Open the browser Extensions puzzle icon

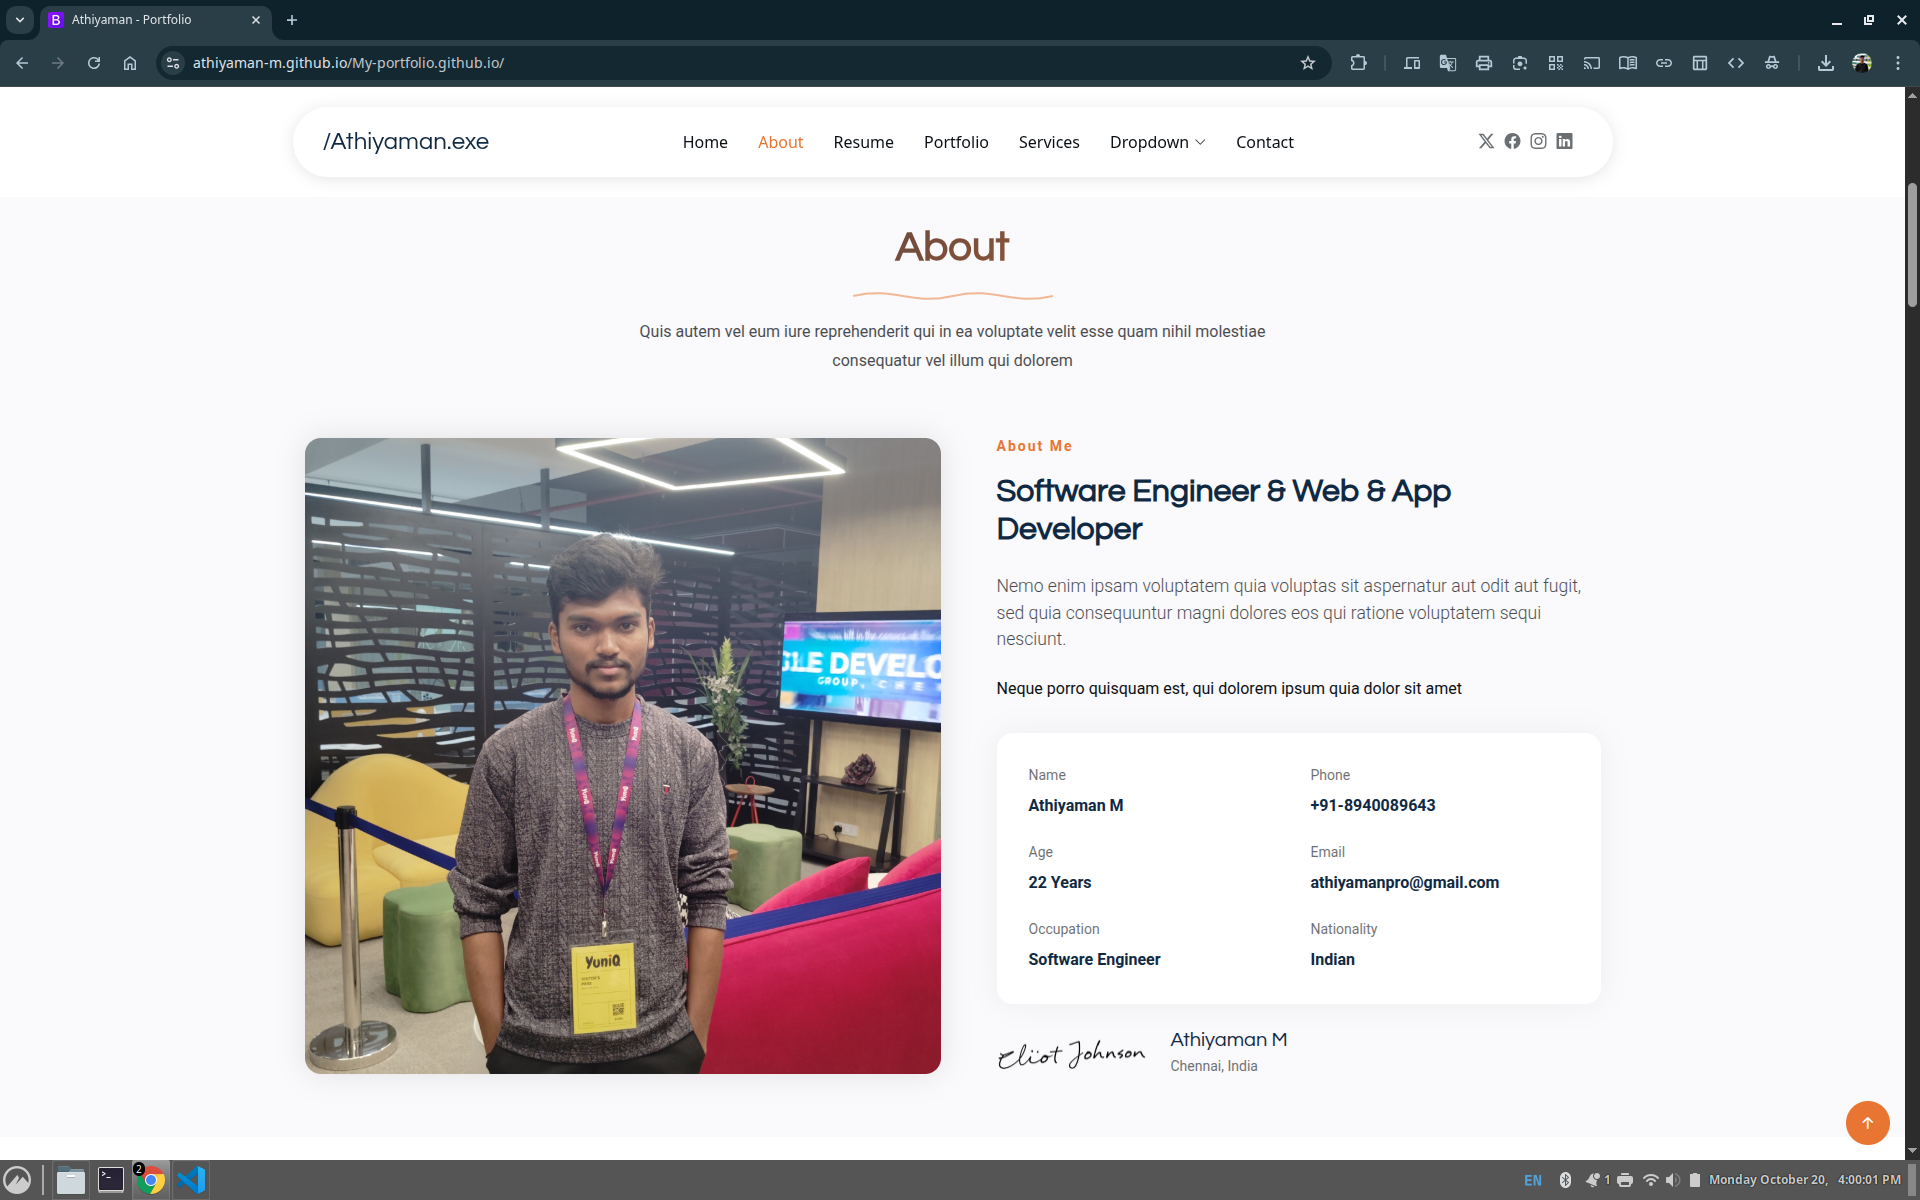[x=1358, y=63]
